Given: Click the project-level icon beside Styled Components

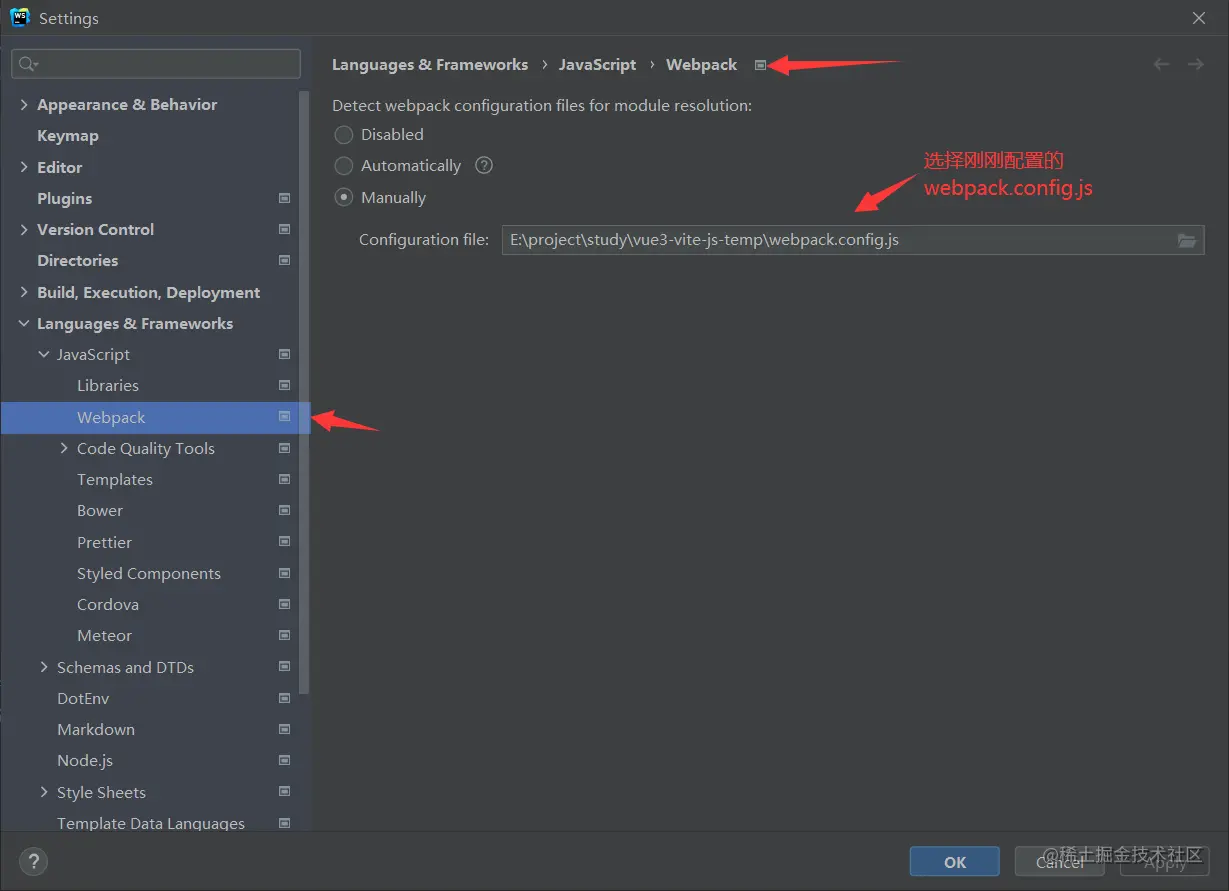Looking at the screenshot, I should (284, 573).
